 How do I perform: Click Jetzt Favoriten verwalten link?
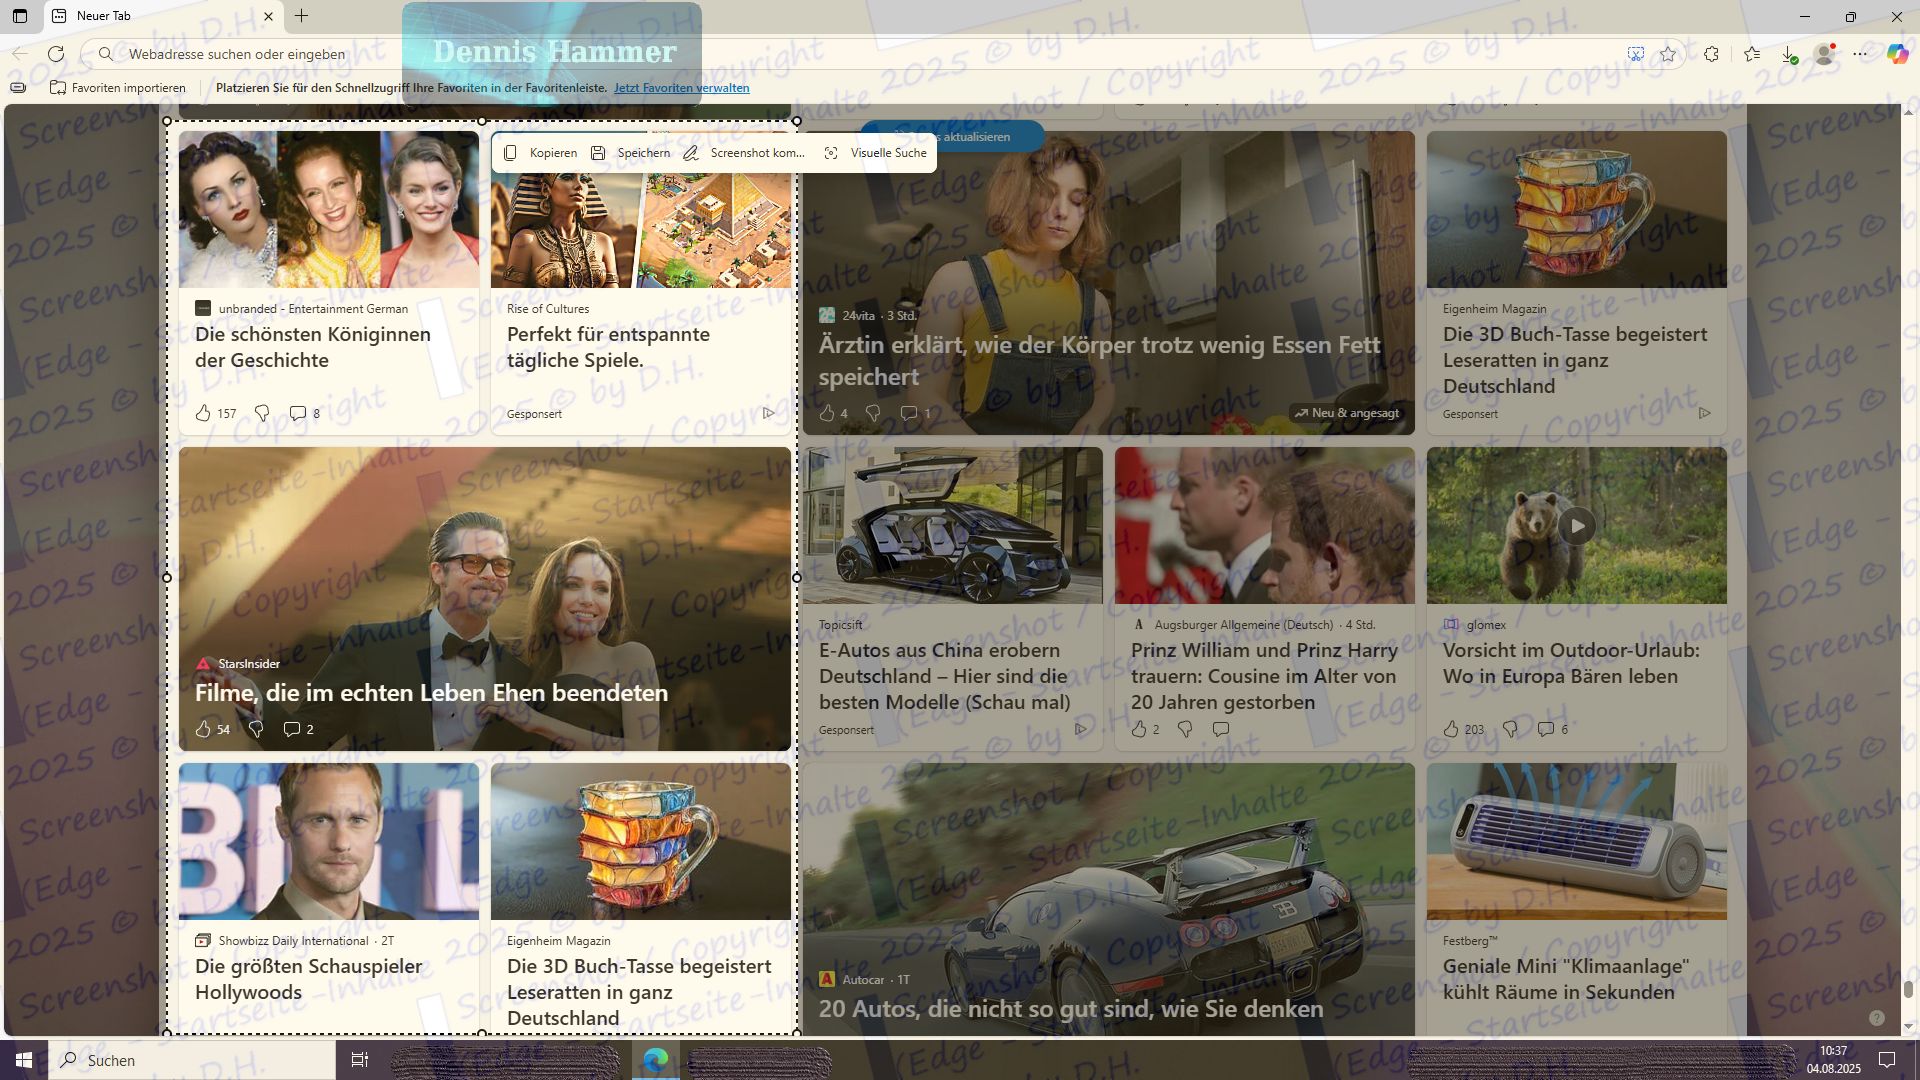click(681, 88)
